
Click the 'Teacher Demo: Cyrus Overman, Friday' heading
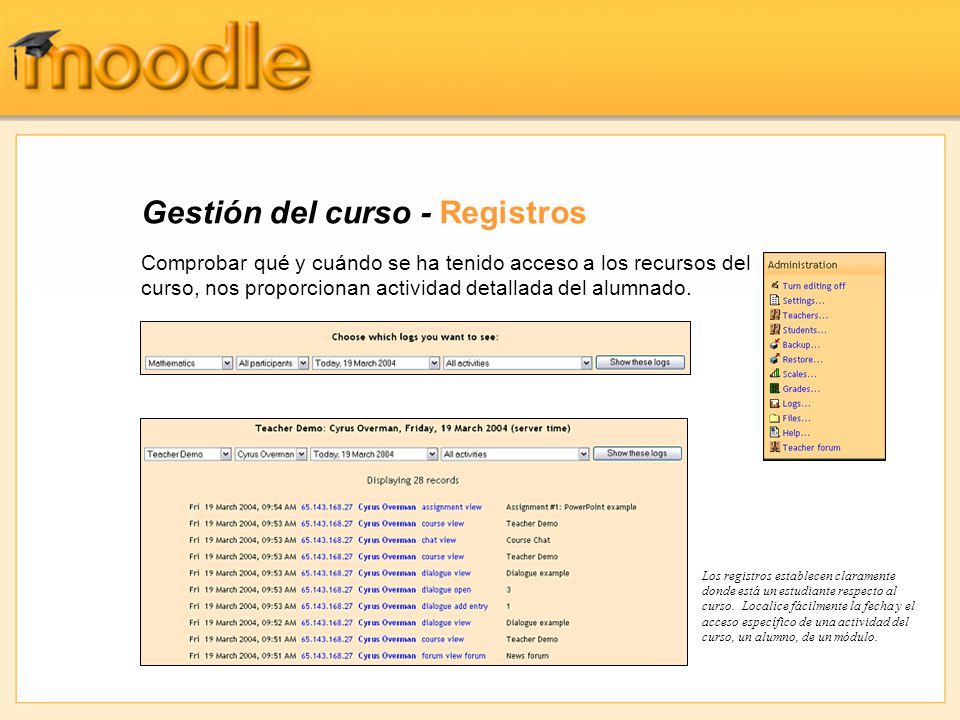[x=413, y=428]
